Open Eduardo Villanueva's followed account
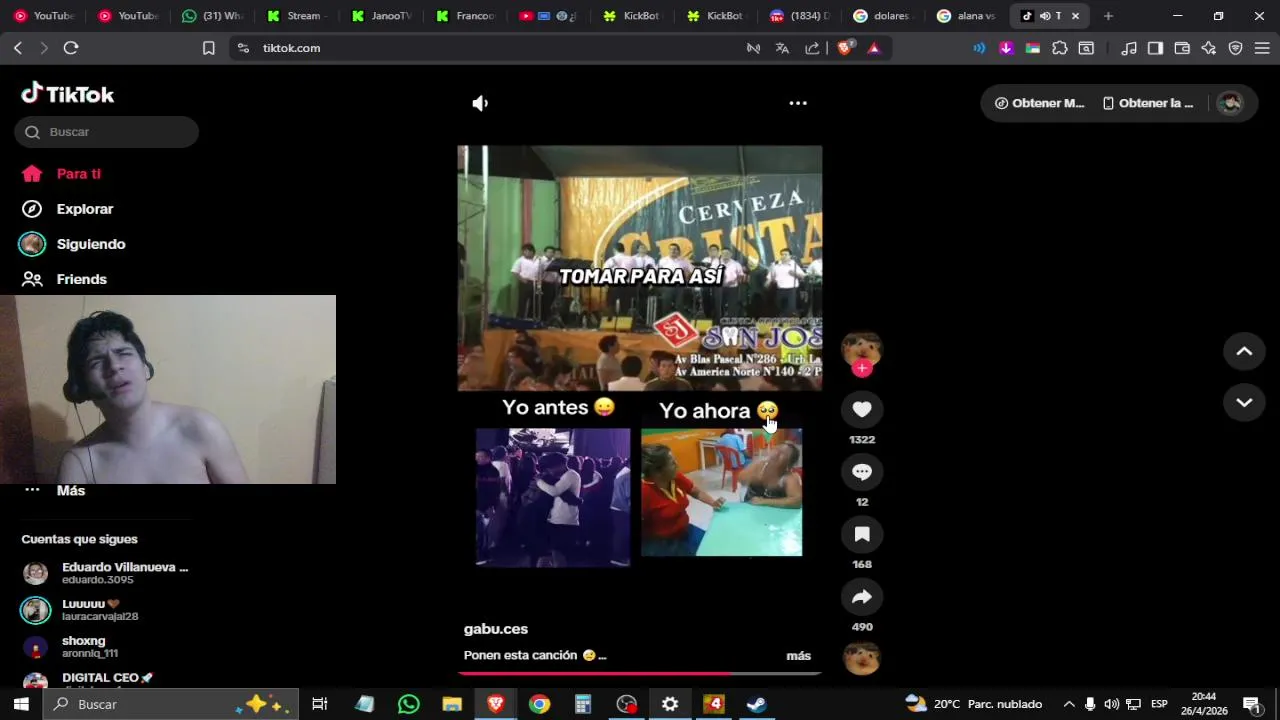 click(x=105, y=573)
